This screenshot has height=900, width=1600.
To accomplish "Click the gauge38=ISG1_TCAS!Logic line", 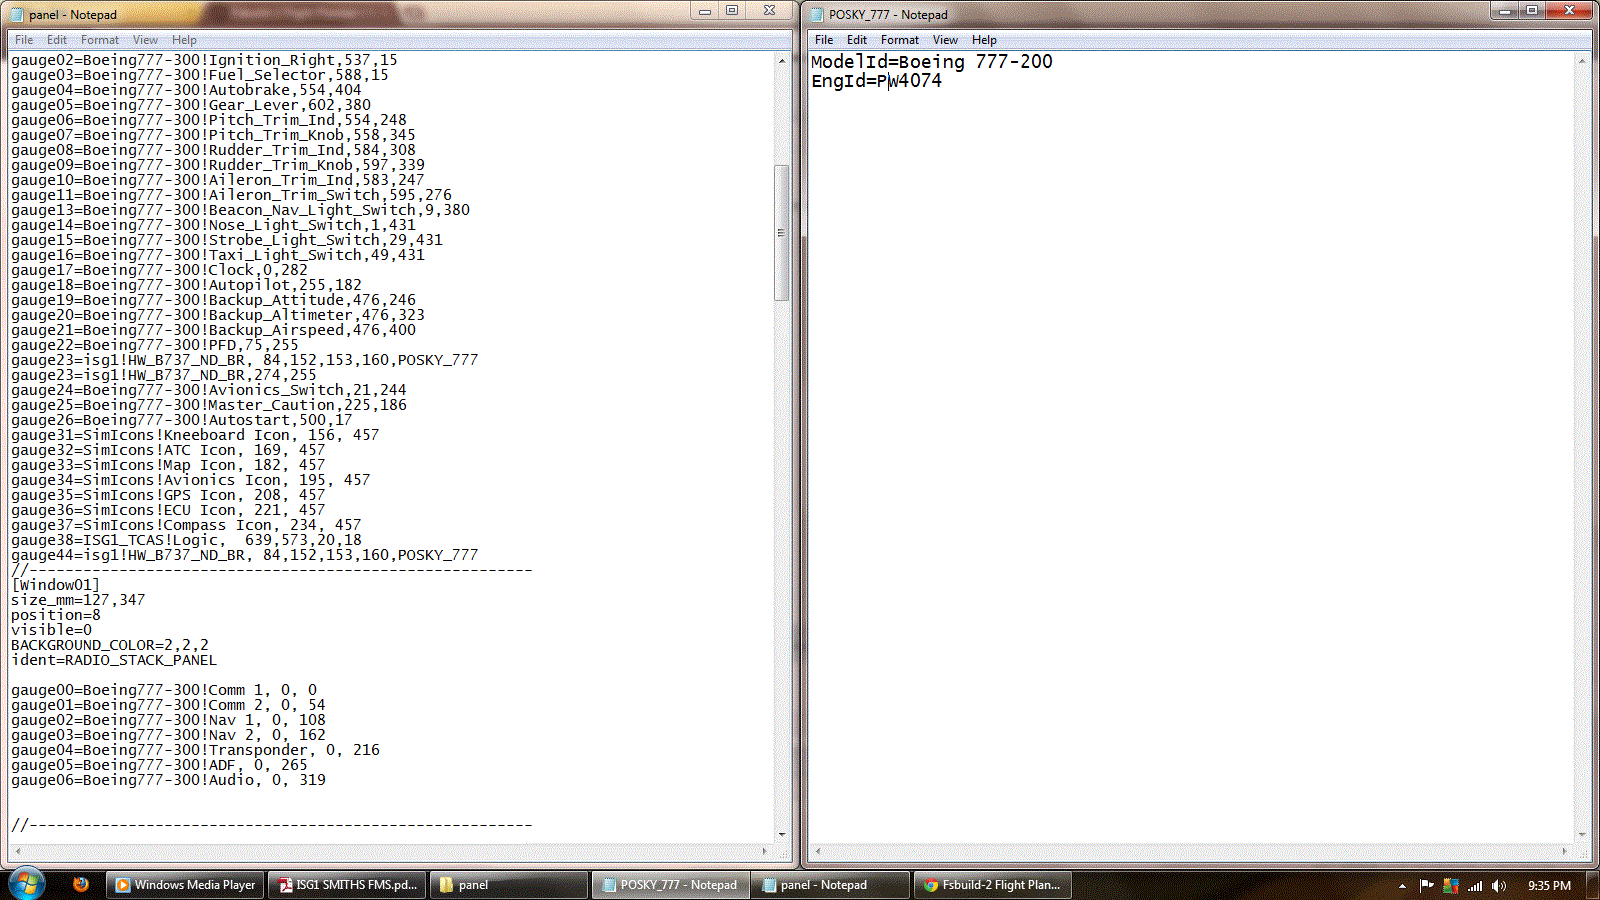I will pyautogui.click(x=186, y=540).
